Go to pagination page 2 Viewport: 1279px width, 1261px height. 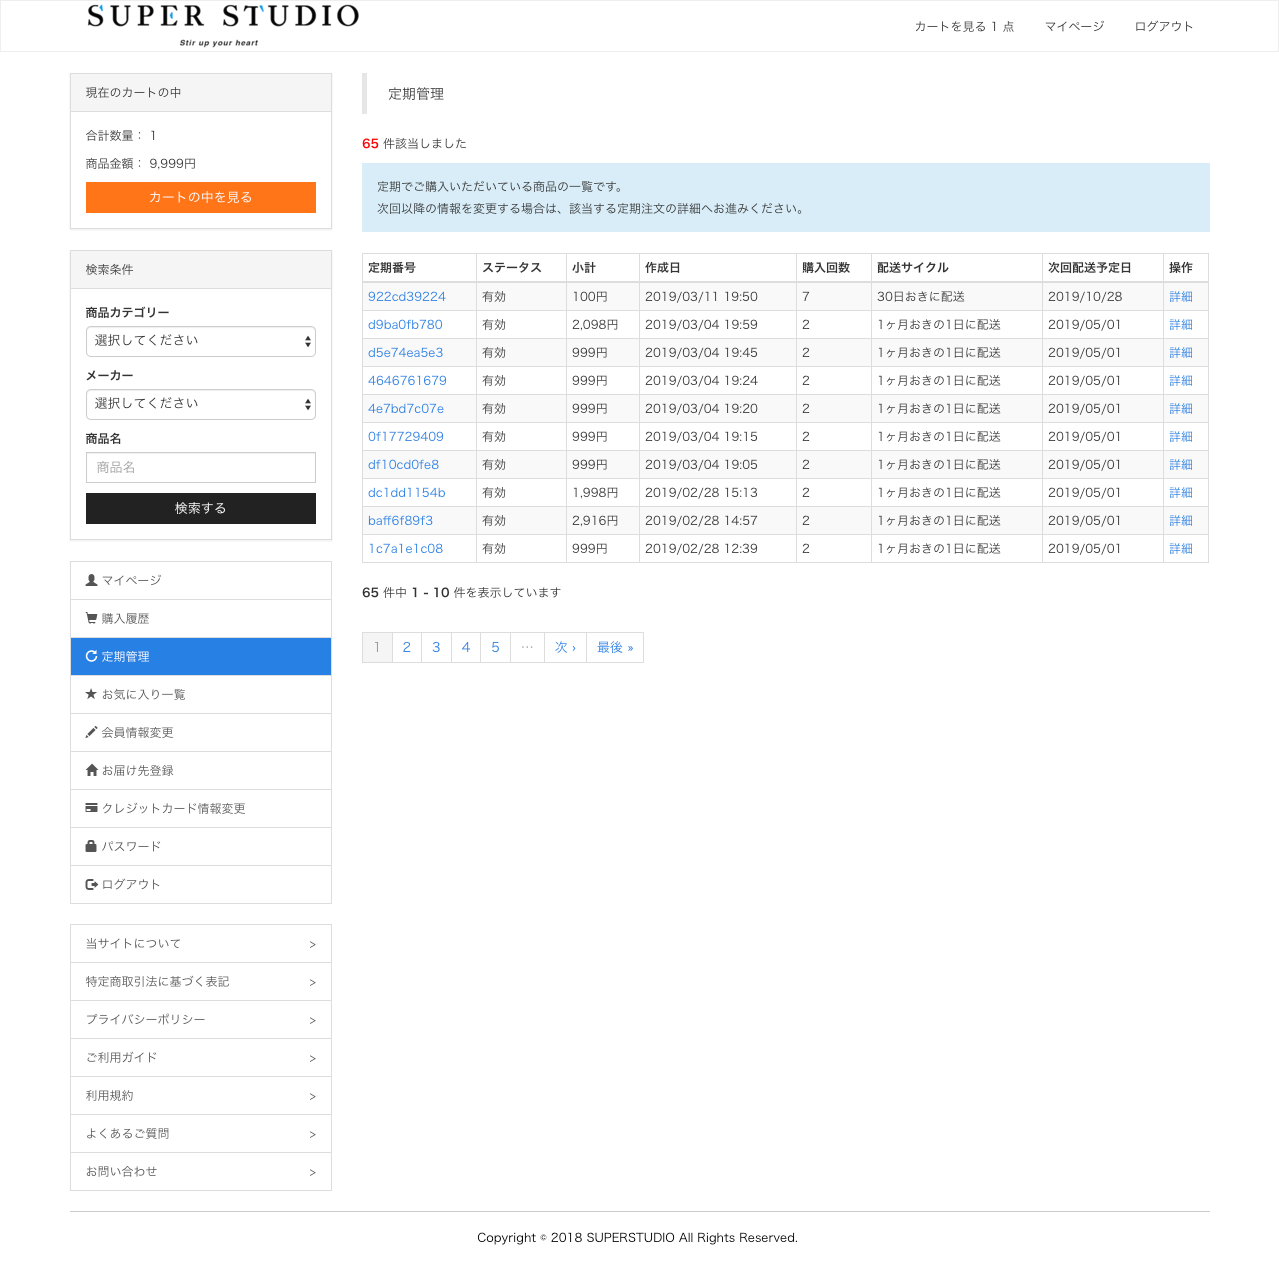point(407,647)
